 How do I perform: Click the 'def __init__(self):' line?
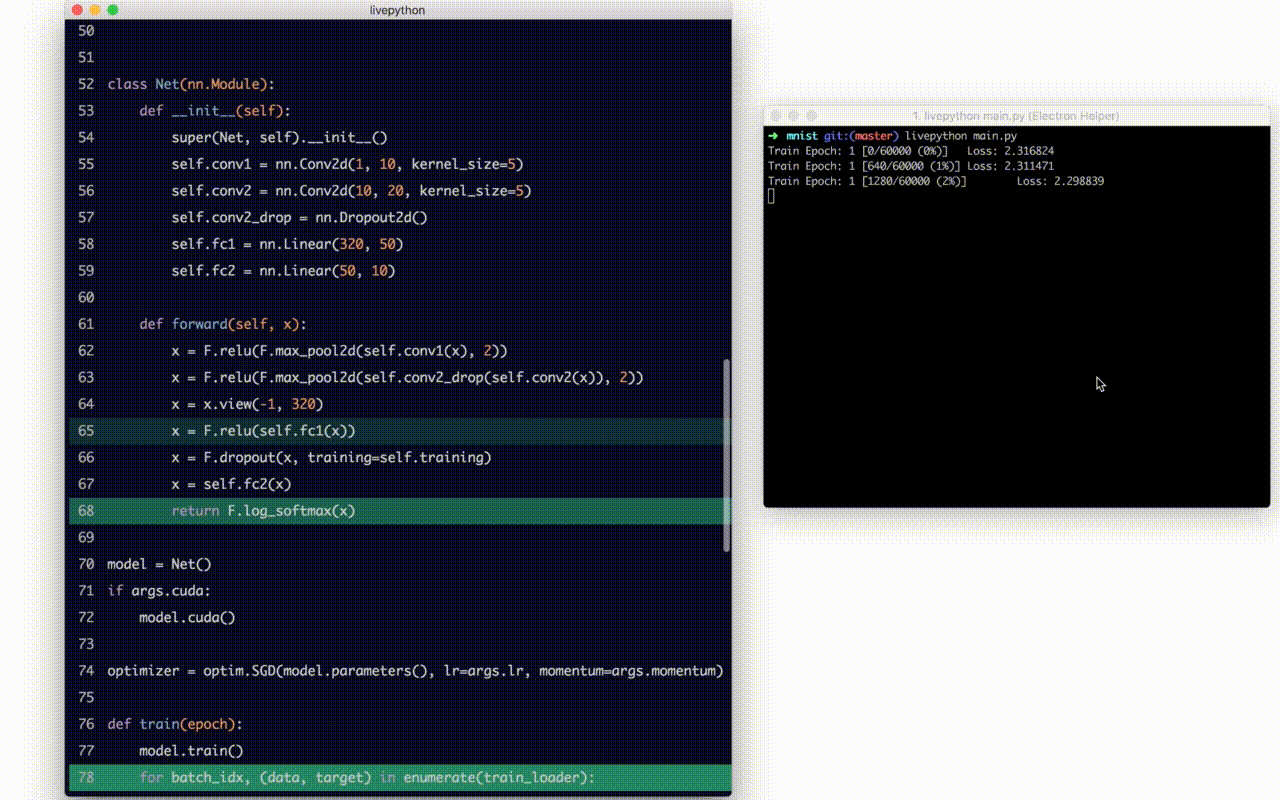pyautogui.click(x=215, y=111)
